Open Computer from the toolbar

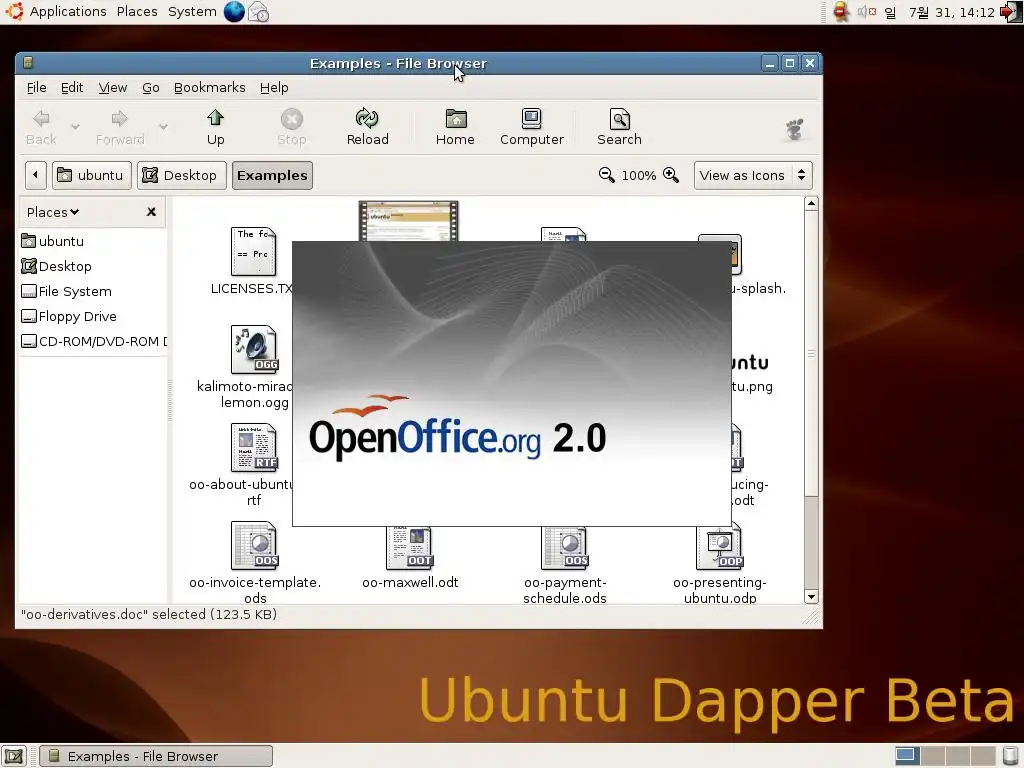[x=532, y=127]
